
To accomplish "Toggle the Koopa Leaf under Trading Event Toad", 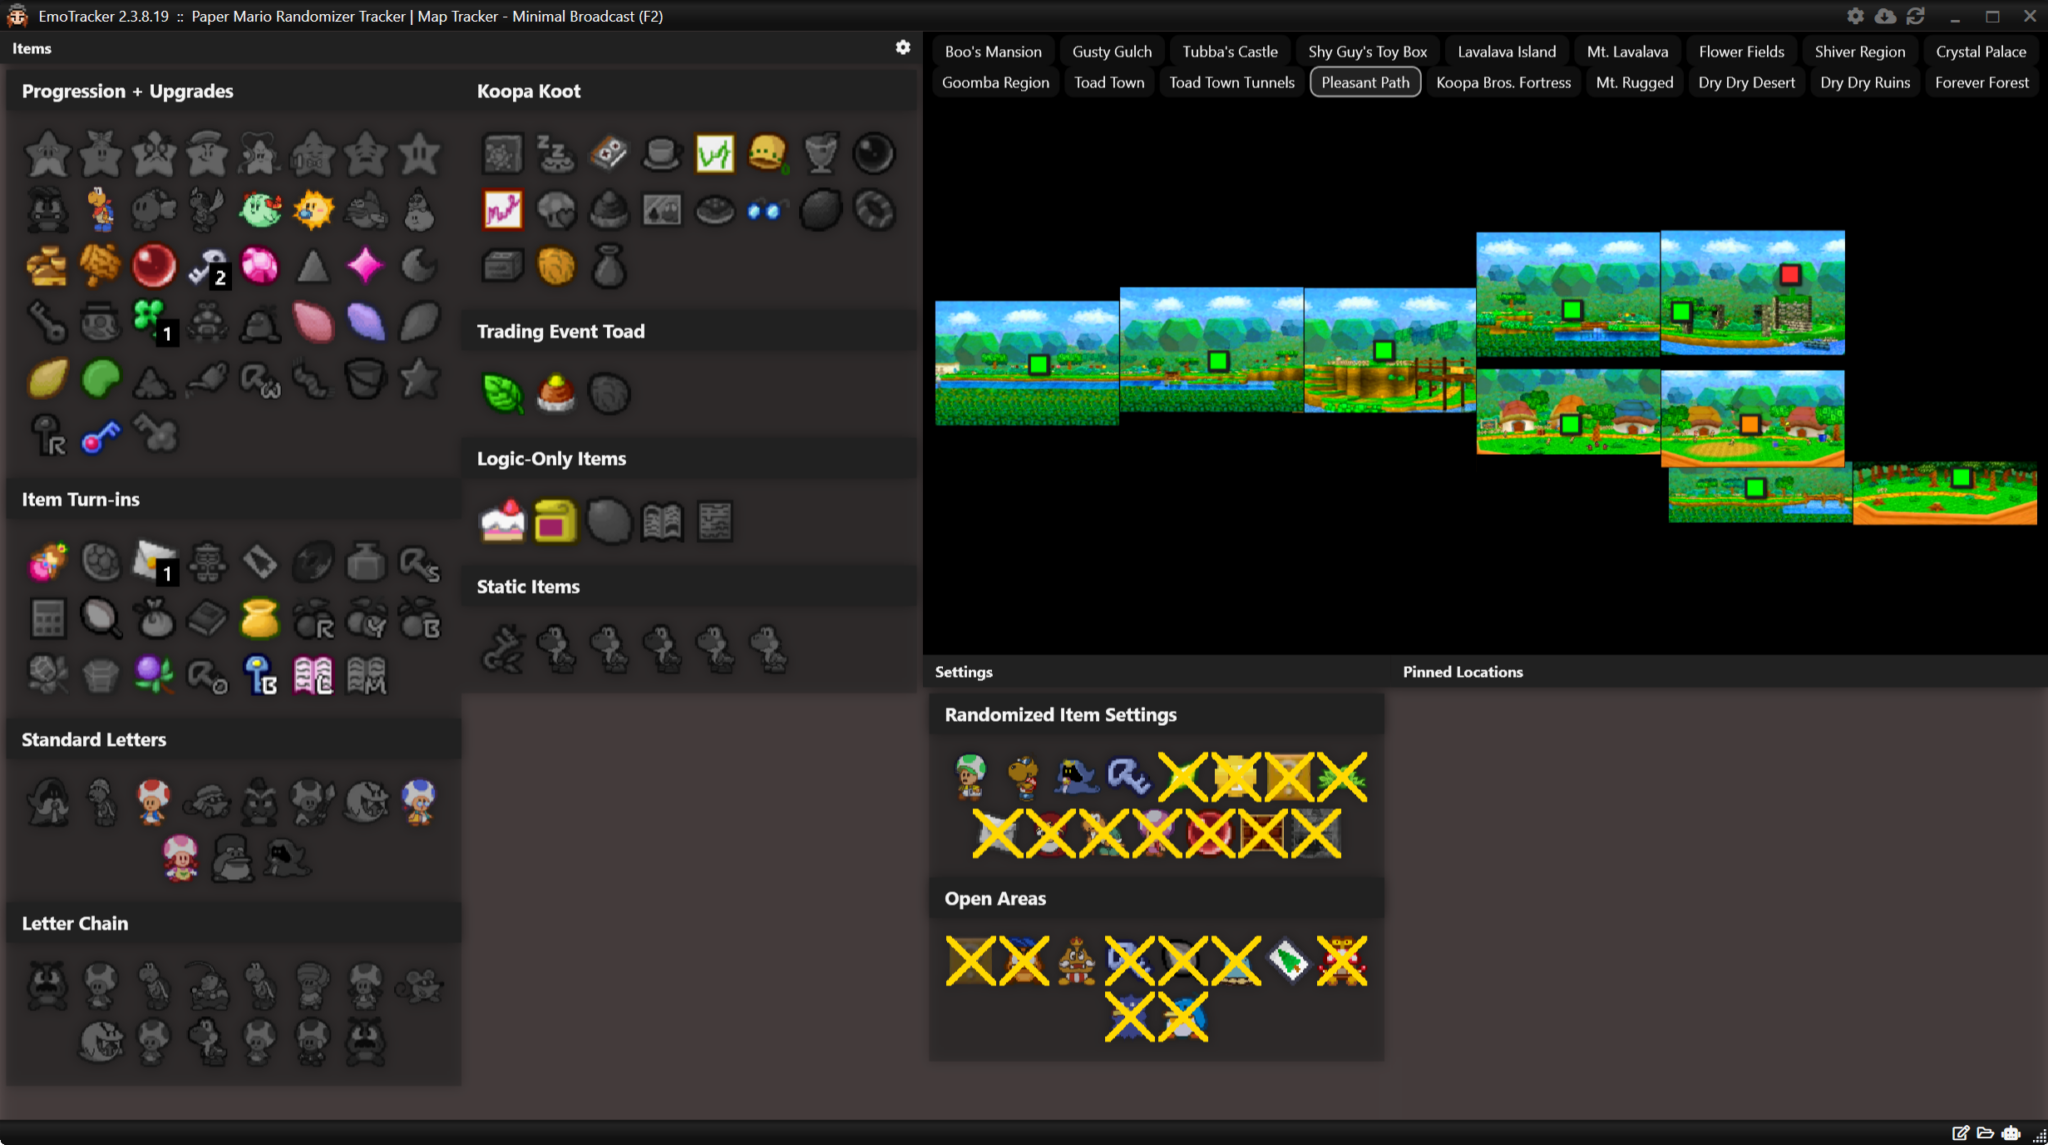I will 502,394.
